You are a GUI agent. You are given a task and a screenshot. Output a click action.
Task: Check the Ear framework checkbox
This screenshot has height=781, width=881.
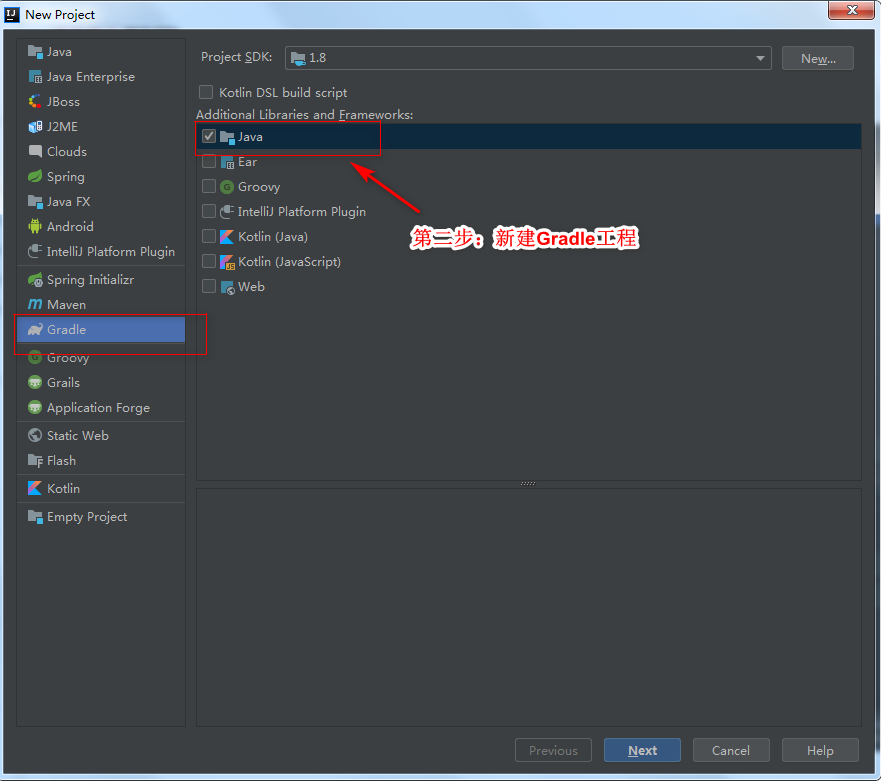[209, 162]
